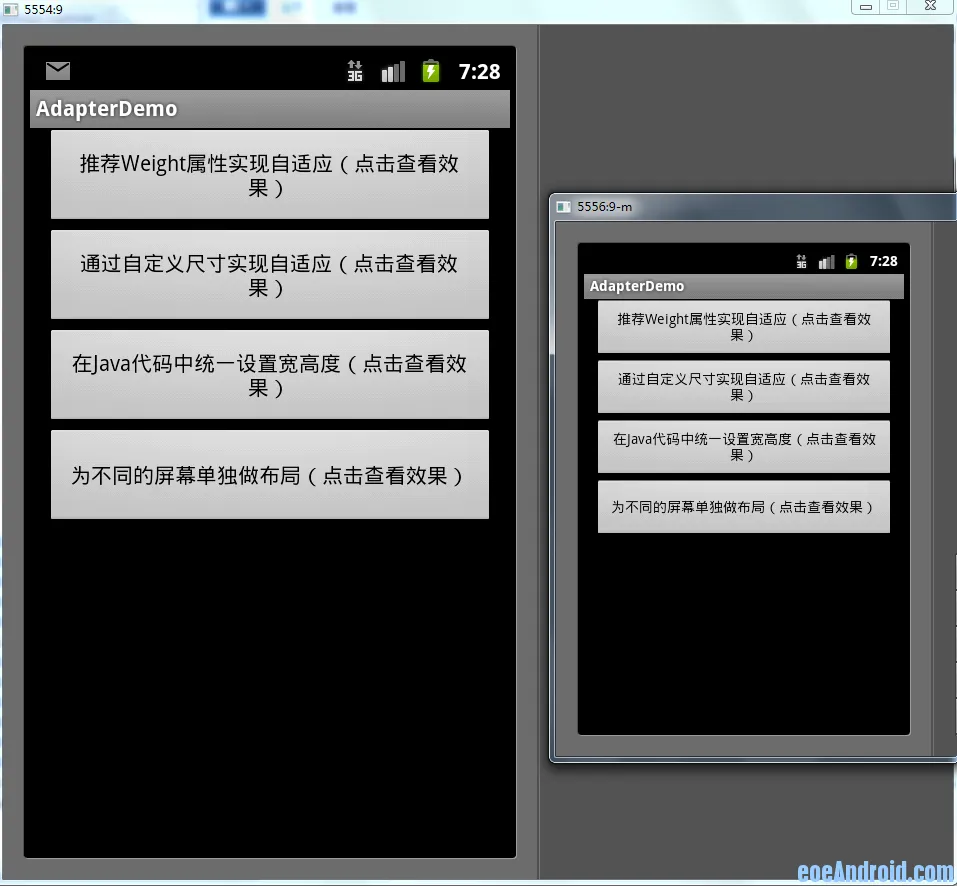Tap the 通过自定义尺寸实现自适应 button in 5554 emulator

click(x=270, y=275)
